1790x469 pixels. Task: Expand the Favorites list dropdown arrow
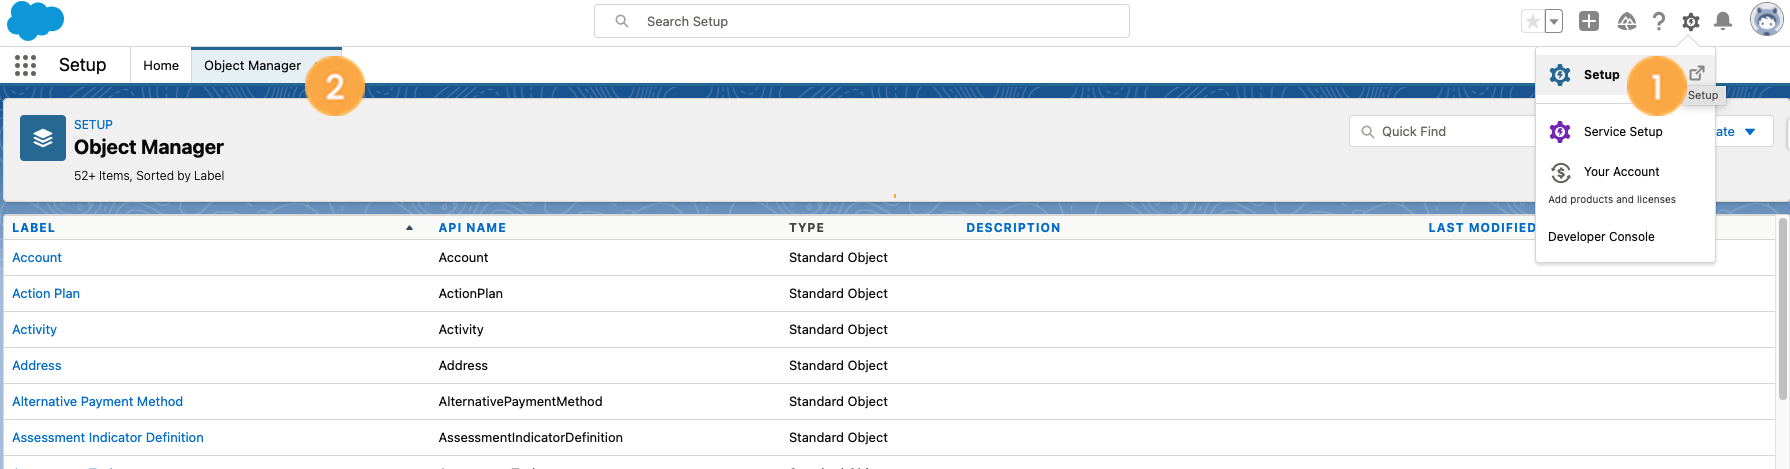tap(1554, 21)
